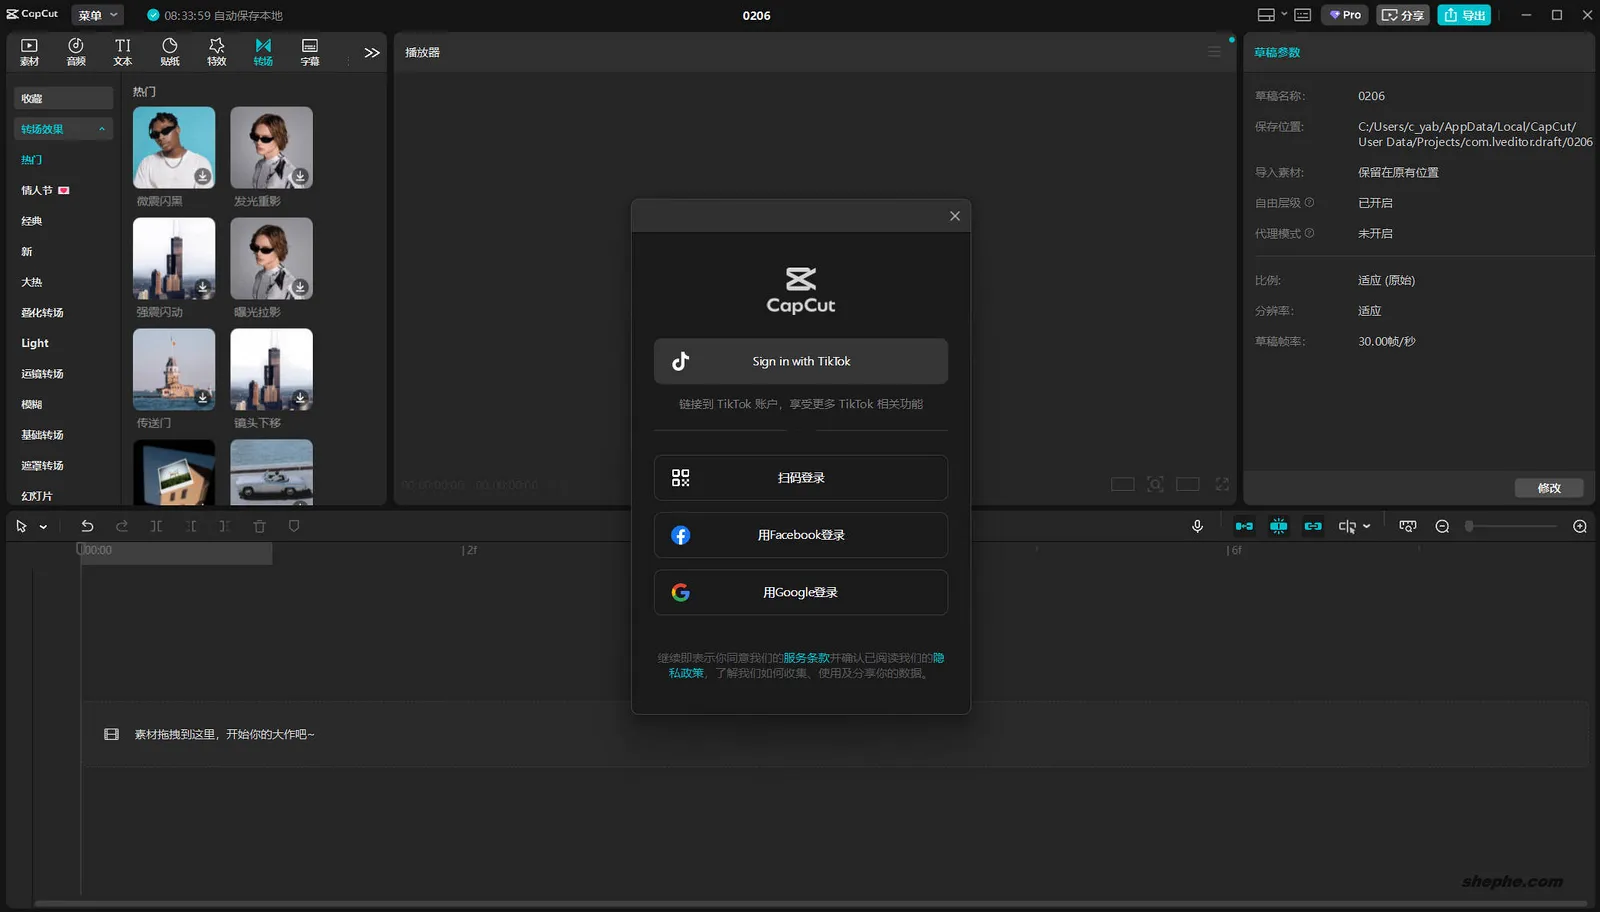Toggle the magnet auto-snap option

[x=1278, y=525]
